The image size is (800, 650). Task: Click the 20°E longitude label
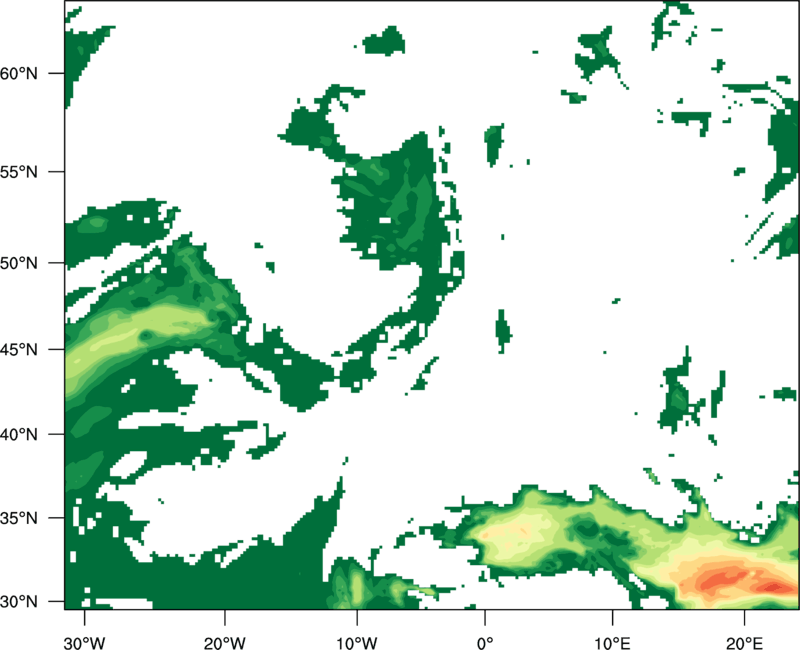(x=744, y=643)
